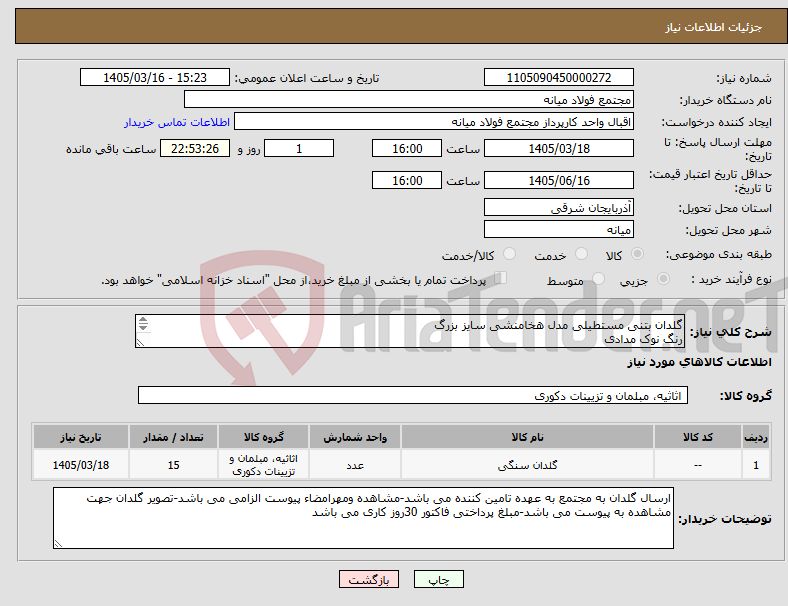Click the بازگشت back button

(x=369, y=579)
